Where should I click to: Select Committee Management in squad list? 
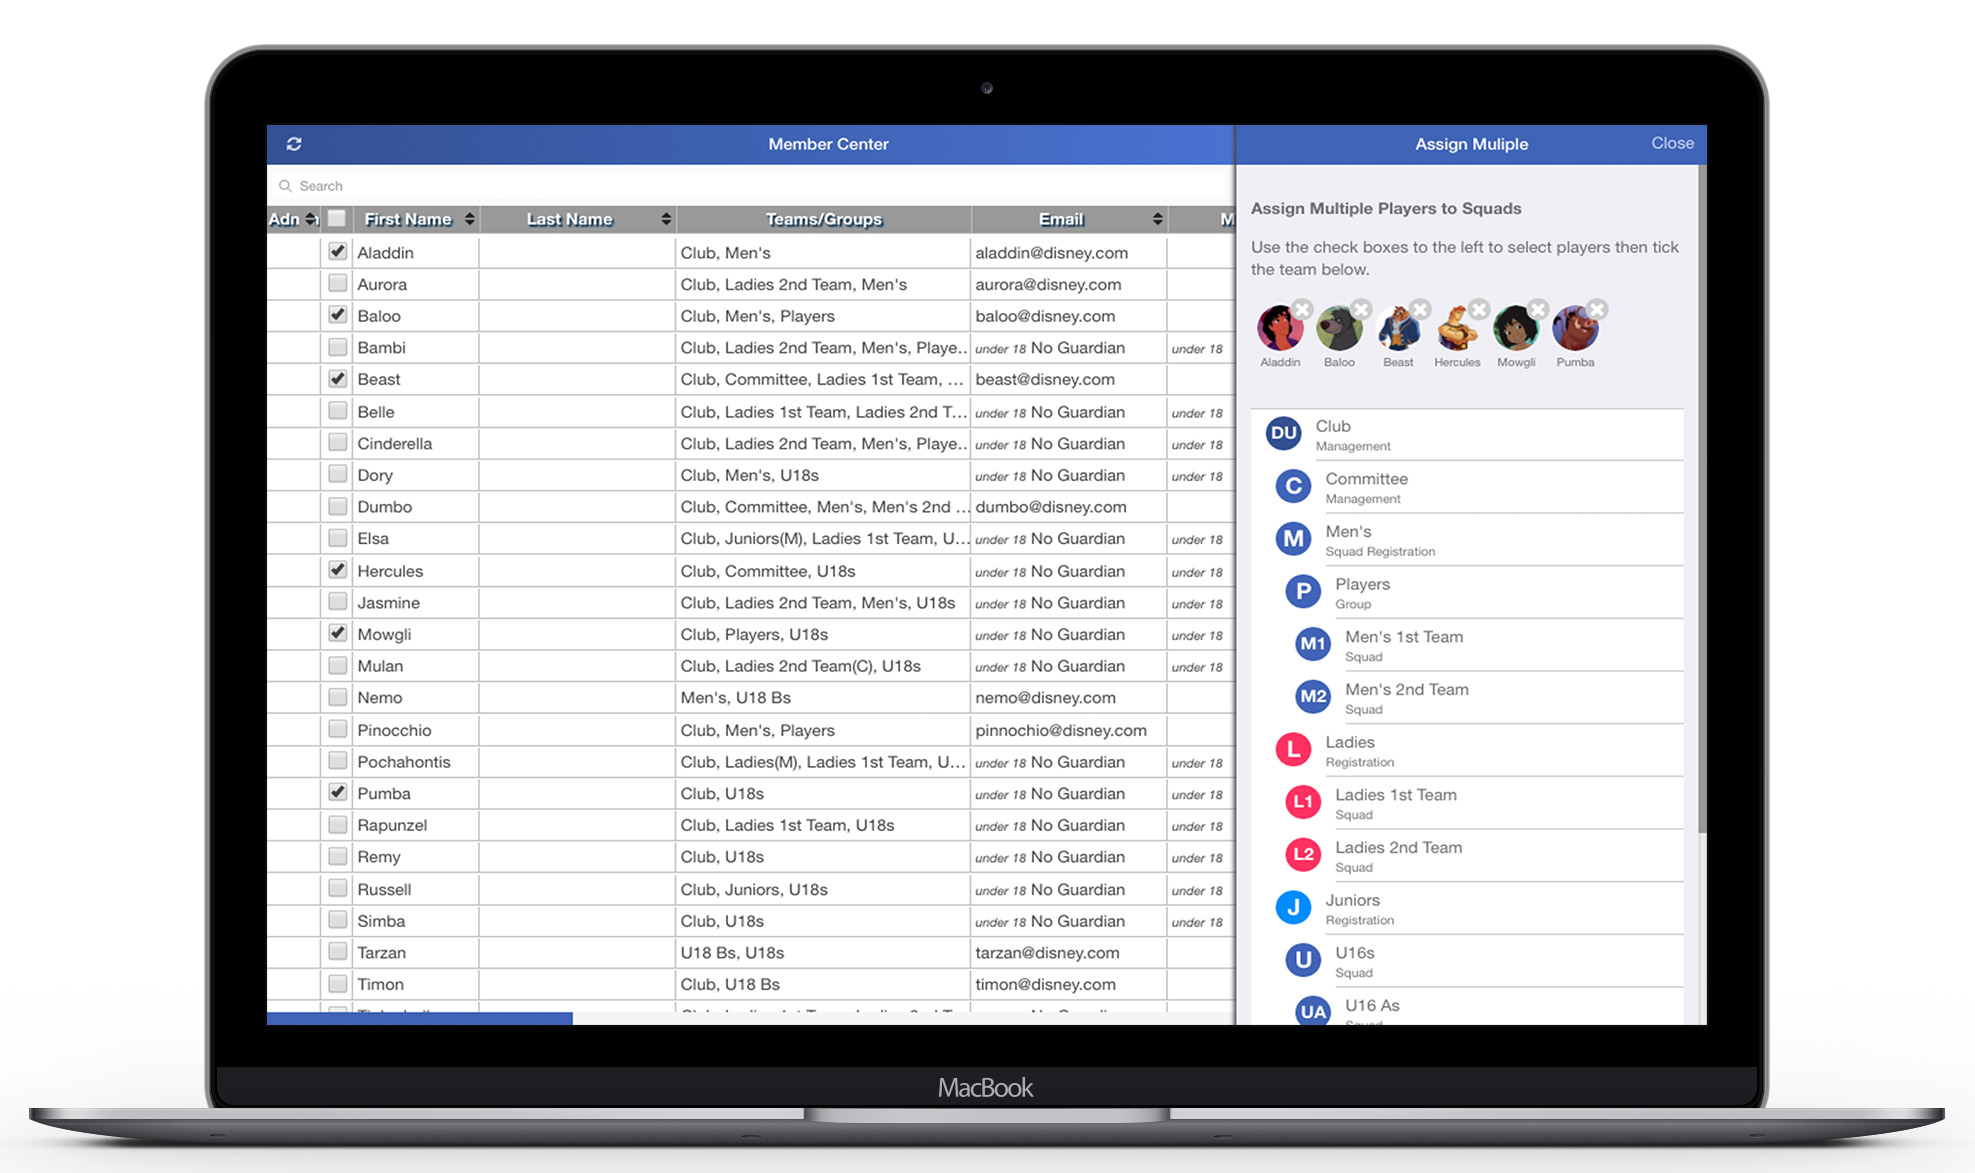1366,487
